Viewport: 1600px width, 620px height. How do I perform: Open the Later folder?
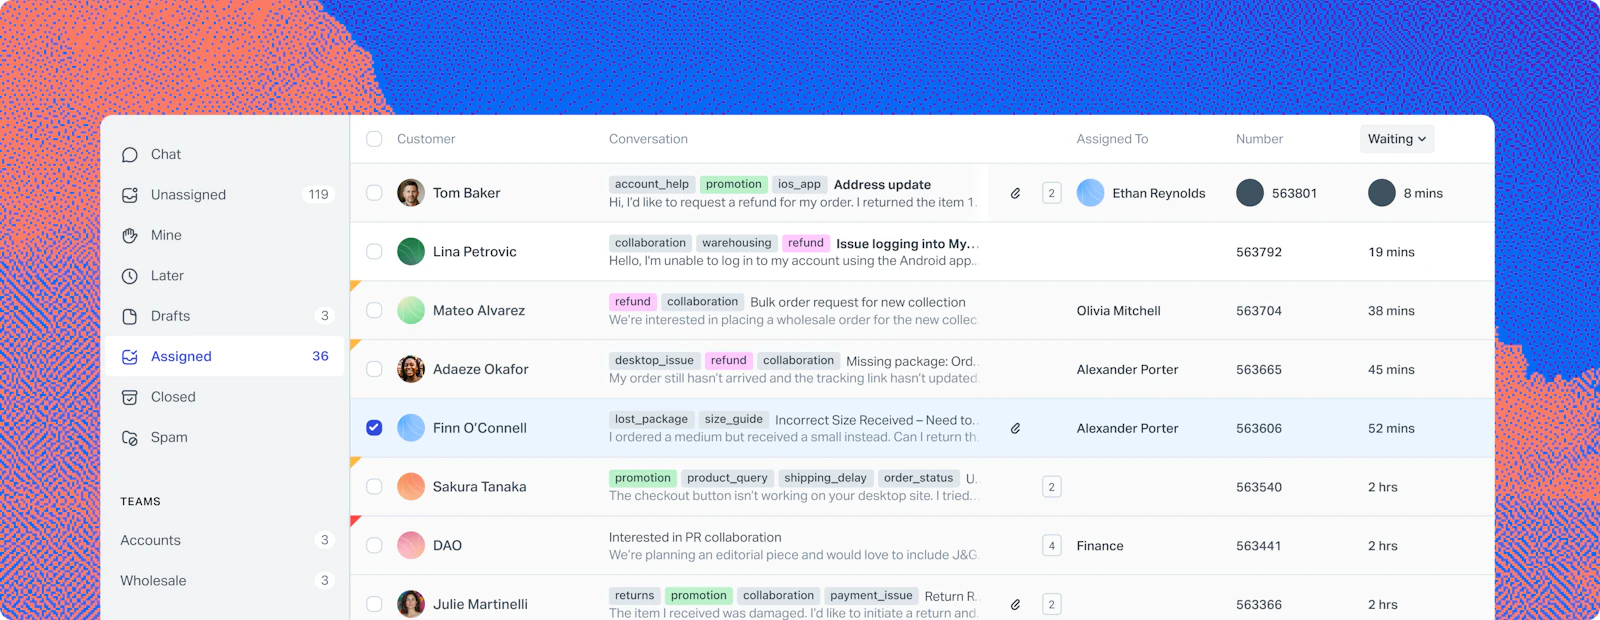click(x=225, y=276)
